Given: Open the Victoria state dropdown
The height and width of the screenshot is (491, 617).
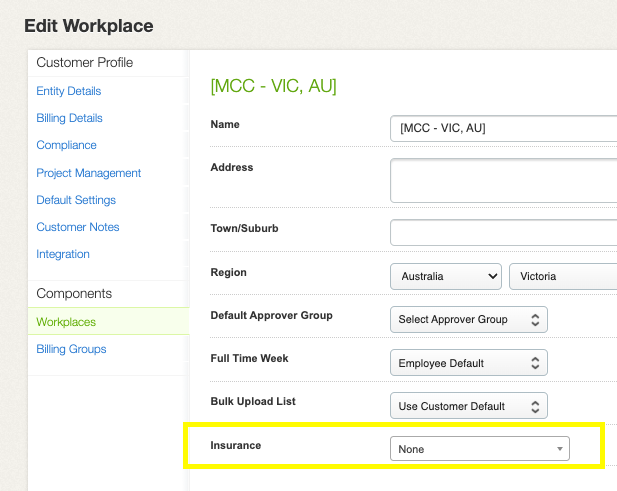Looking at the screenshot, I should [x=563, y=277].
